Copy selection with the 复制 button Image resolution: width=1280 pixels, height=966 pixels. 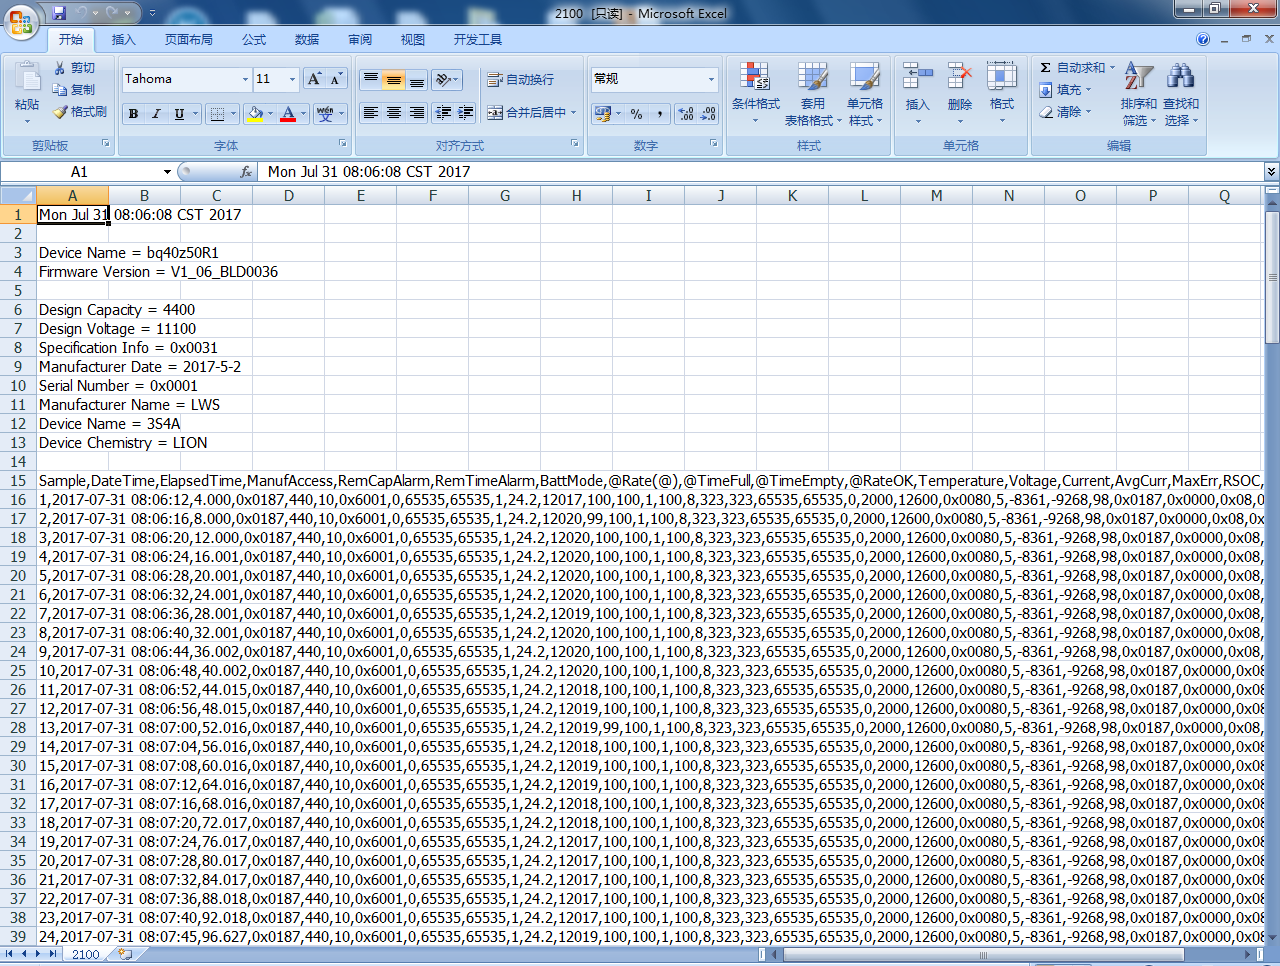point(75,90)
